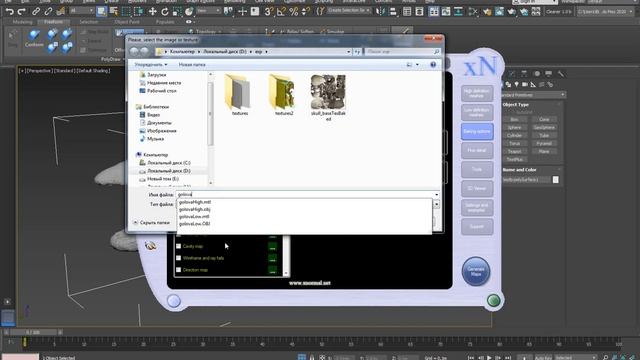Click the object color swatch
This screenshot has width=640, height=360.
pyautogui.click(x=556, y=180)
